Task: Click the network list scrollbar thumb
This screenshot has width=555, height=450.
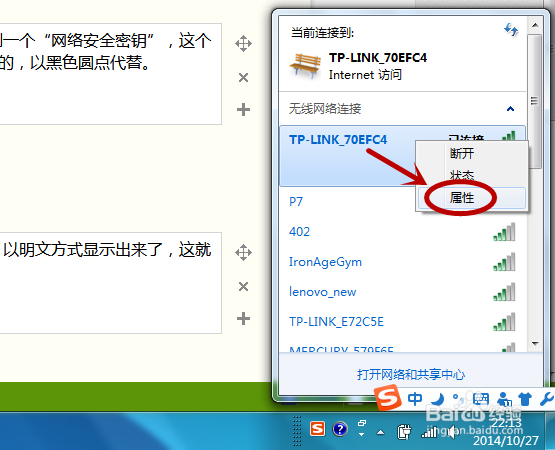Action: tap(535, 101)
